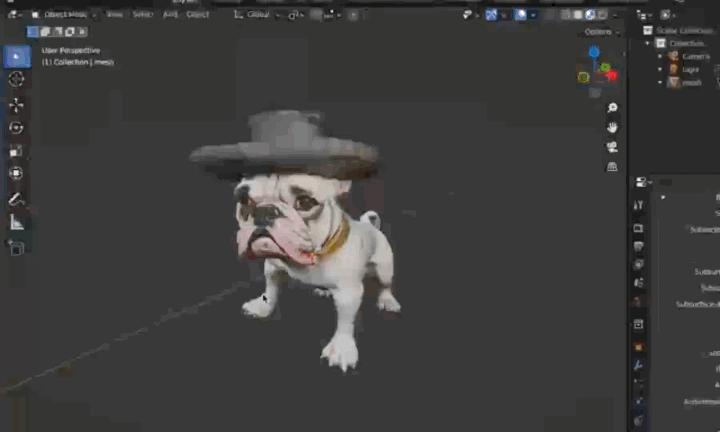Open the properties editor type dropdown
The height and width of the screenshot is (432, 720).
643,182
